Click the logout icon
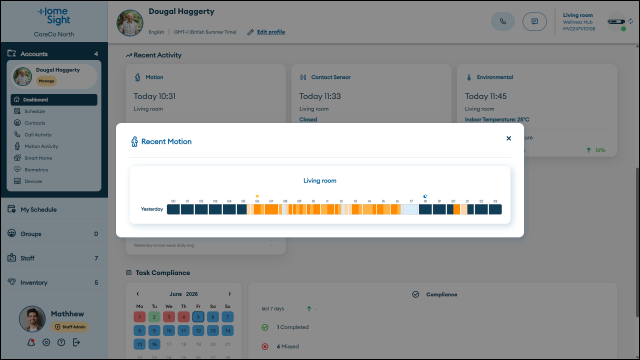The width and height of the screenshot is (640, 360). [76, 342]
